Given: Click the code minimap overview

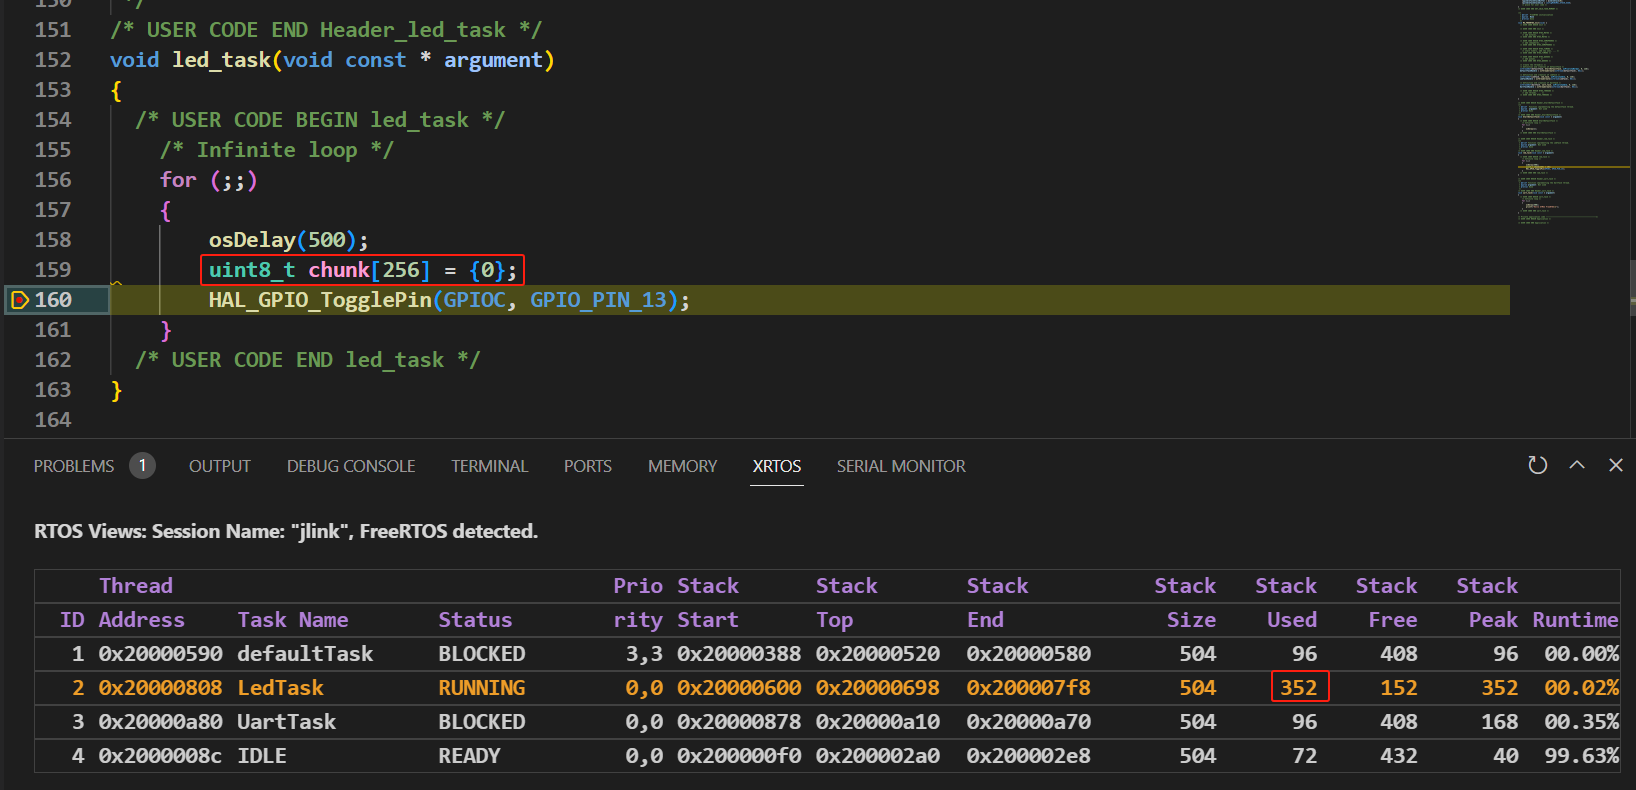Looking at the screenshot, I should click(x=1572, y=115).
